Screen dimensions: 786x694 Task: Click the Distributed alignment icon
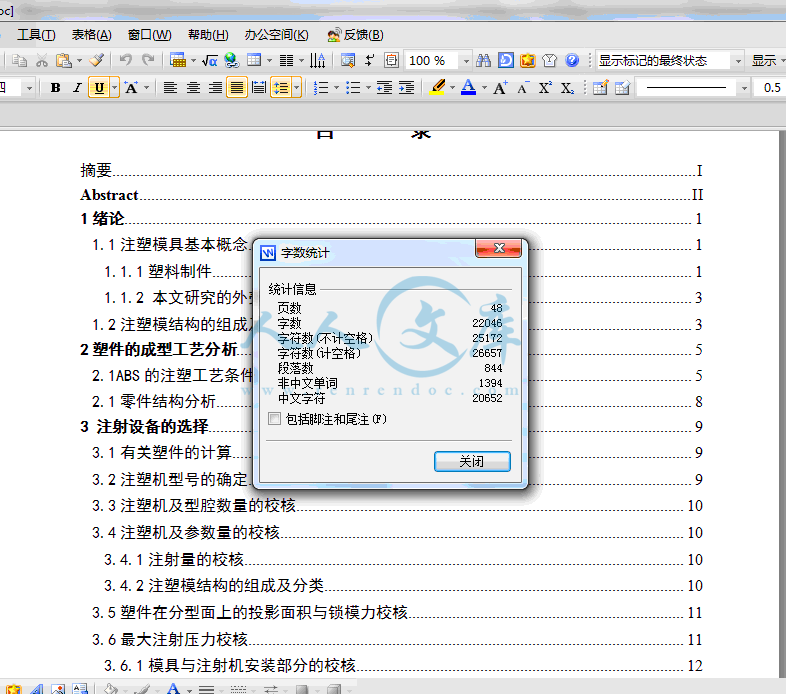coord(259,88)
